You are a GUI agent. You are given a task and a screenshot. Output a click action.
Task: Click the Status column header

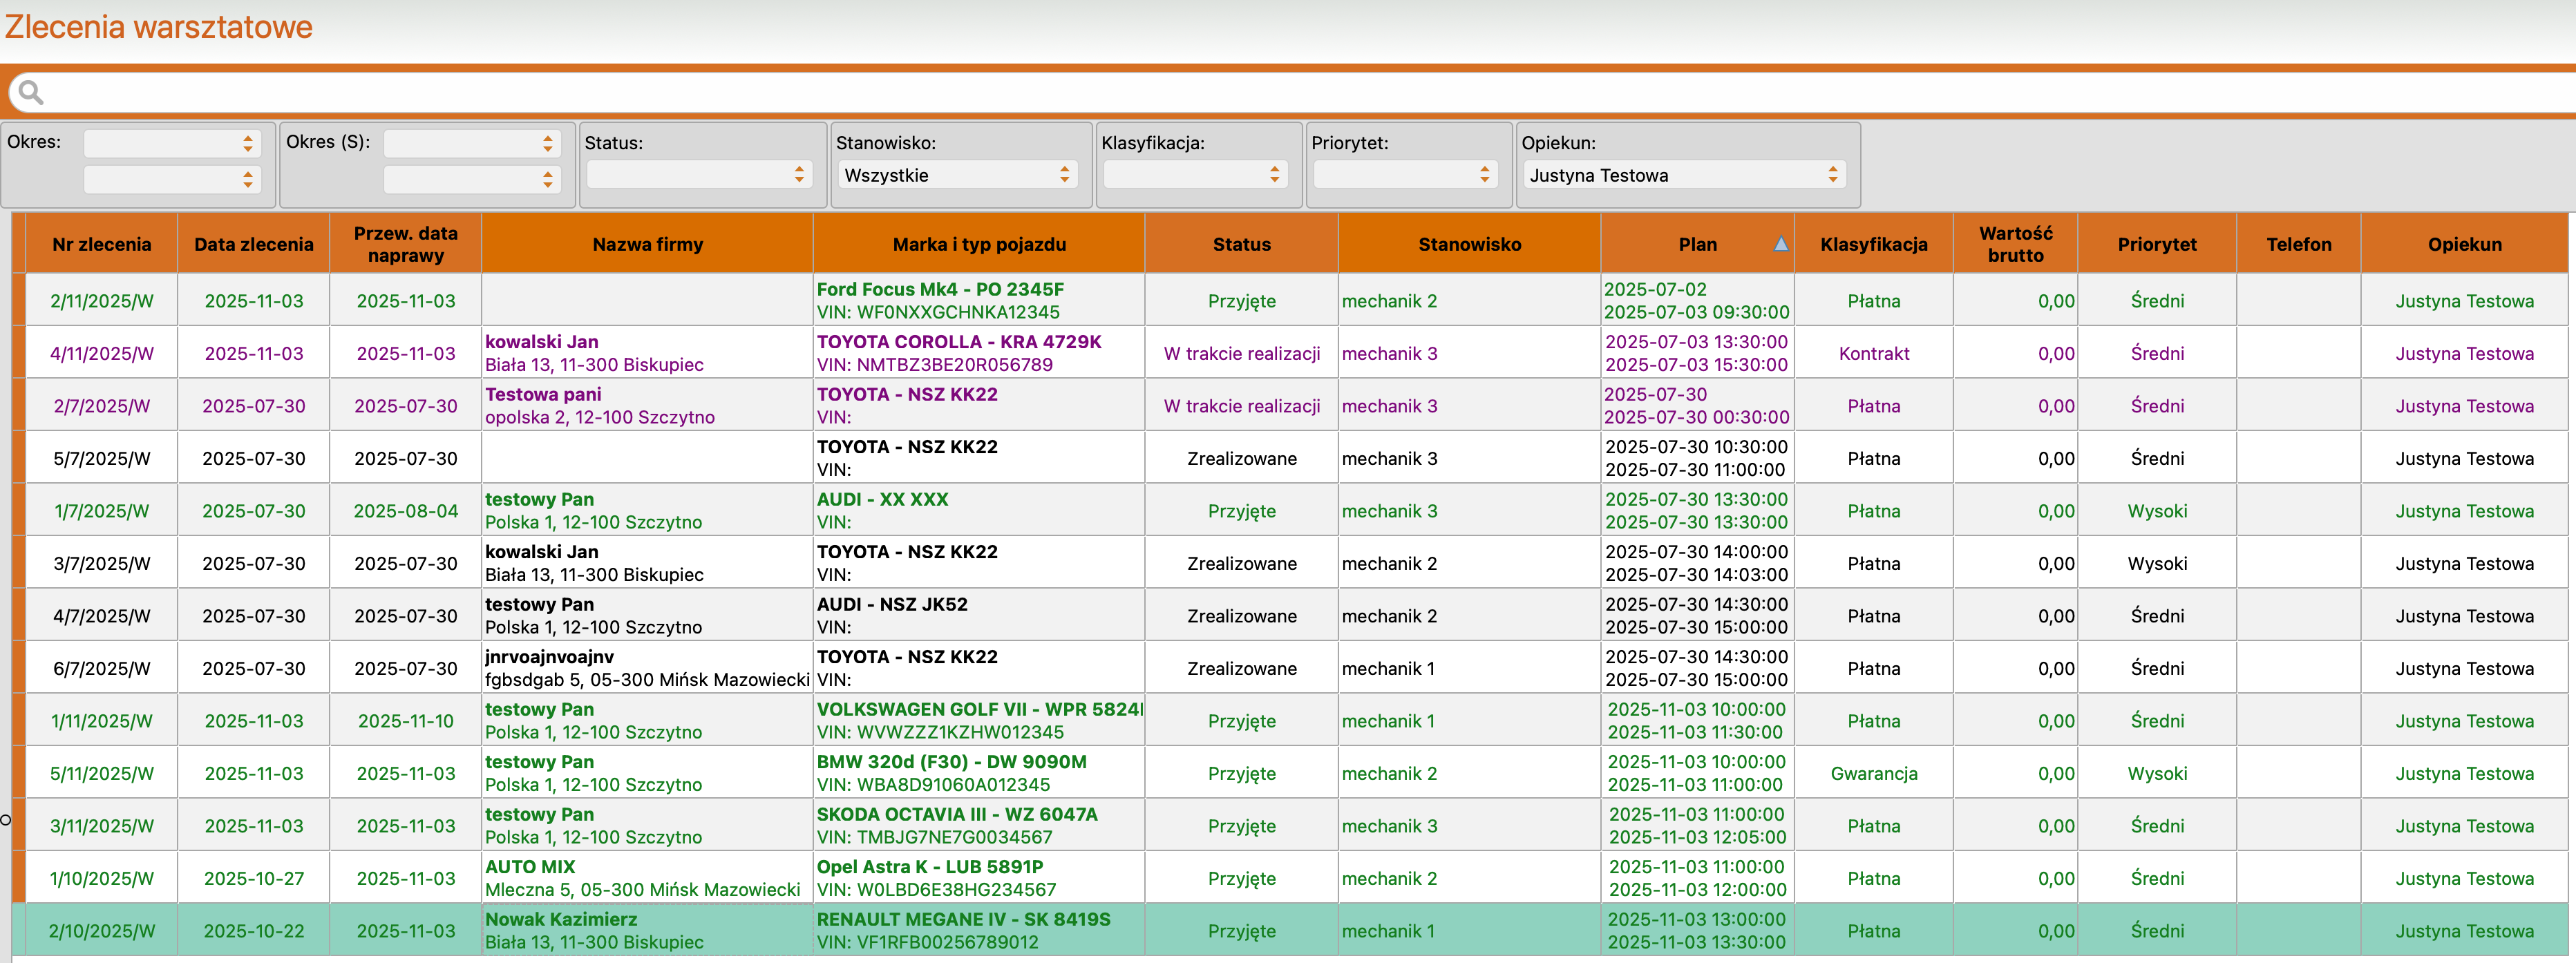(1241, 244)
